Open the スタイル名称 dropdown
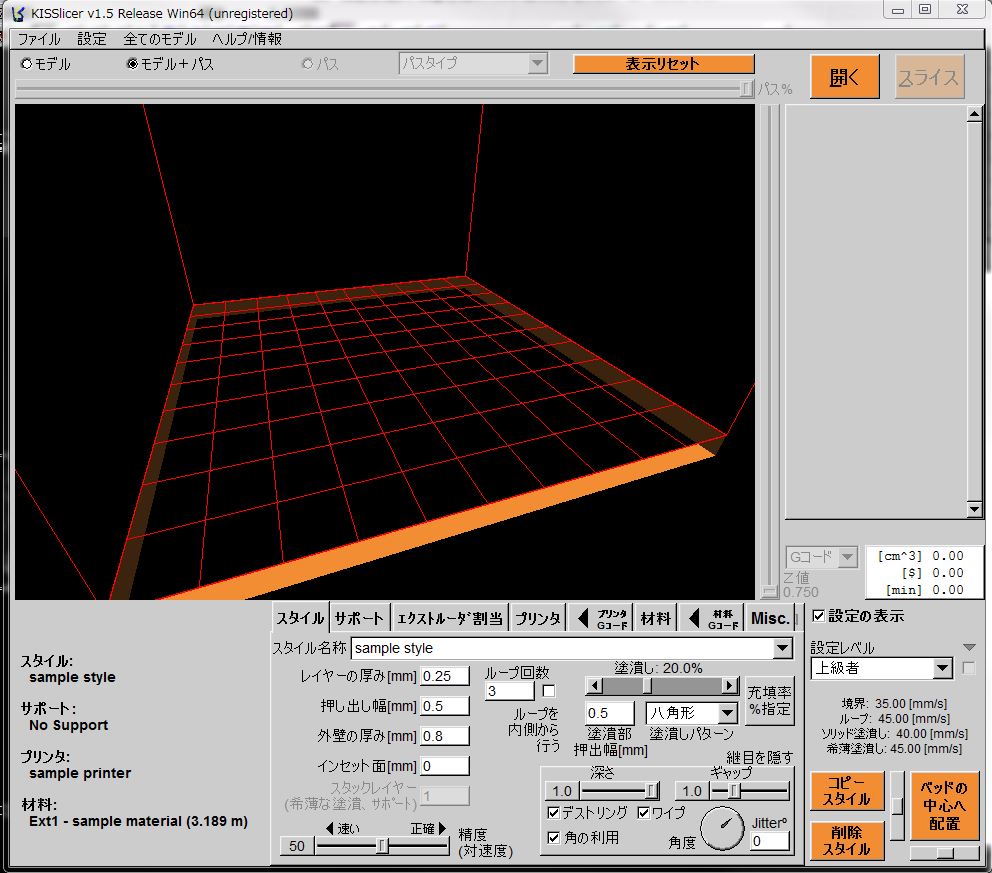Screen dimensions: 992x873 point(783,648)
